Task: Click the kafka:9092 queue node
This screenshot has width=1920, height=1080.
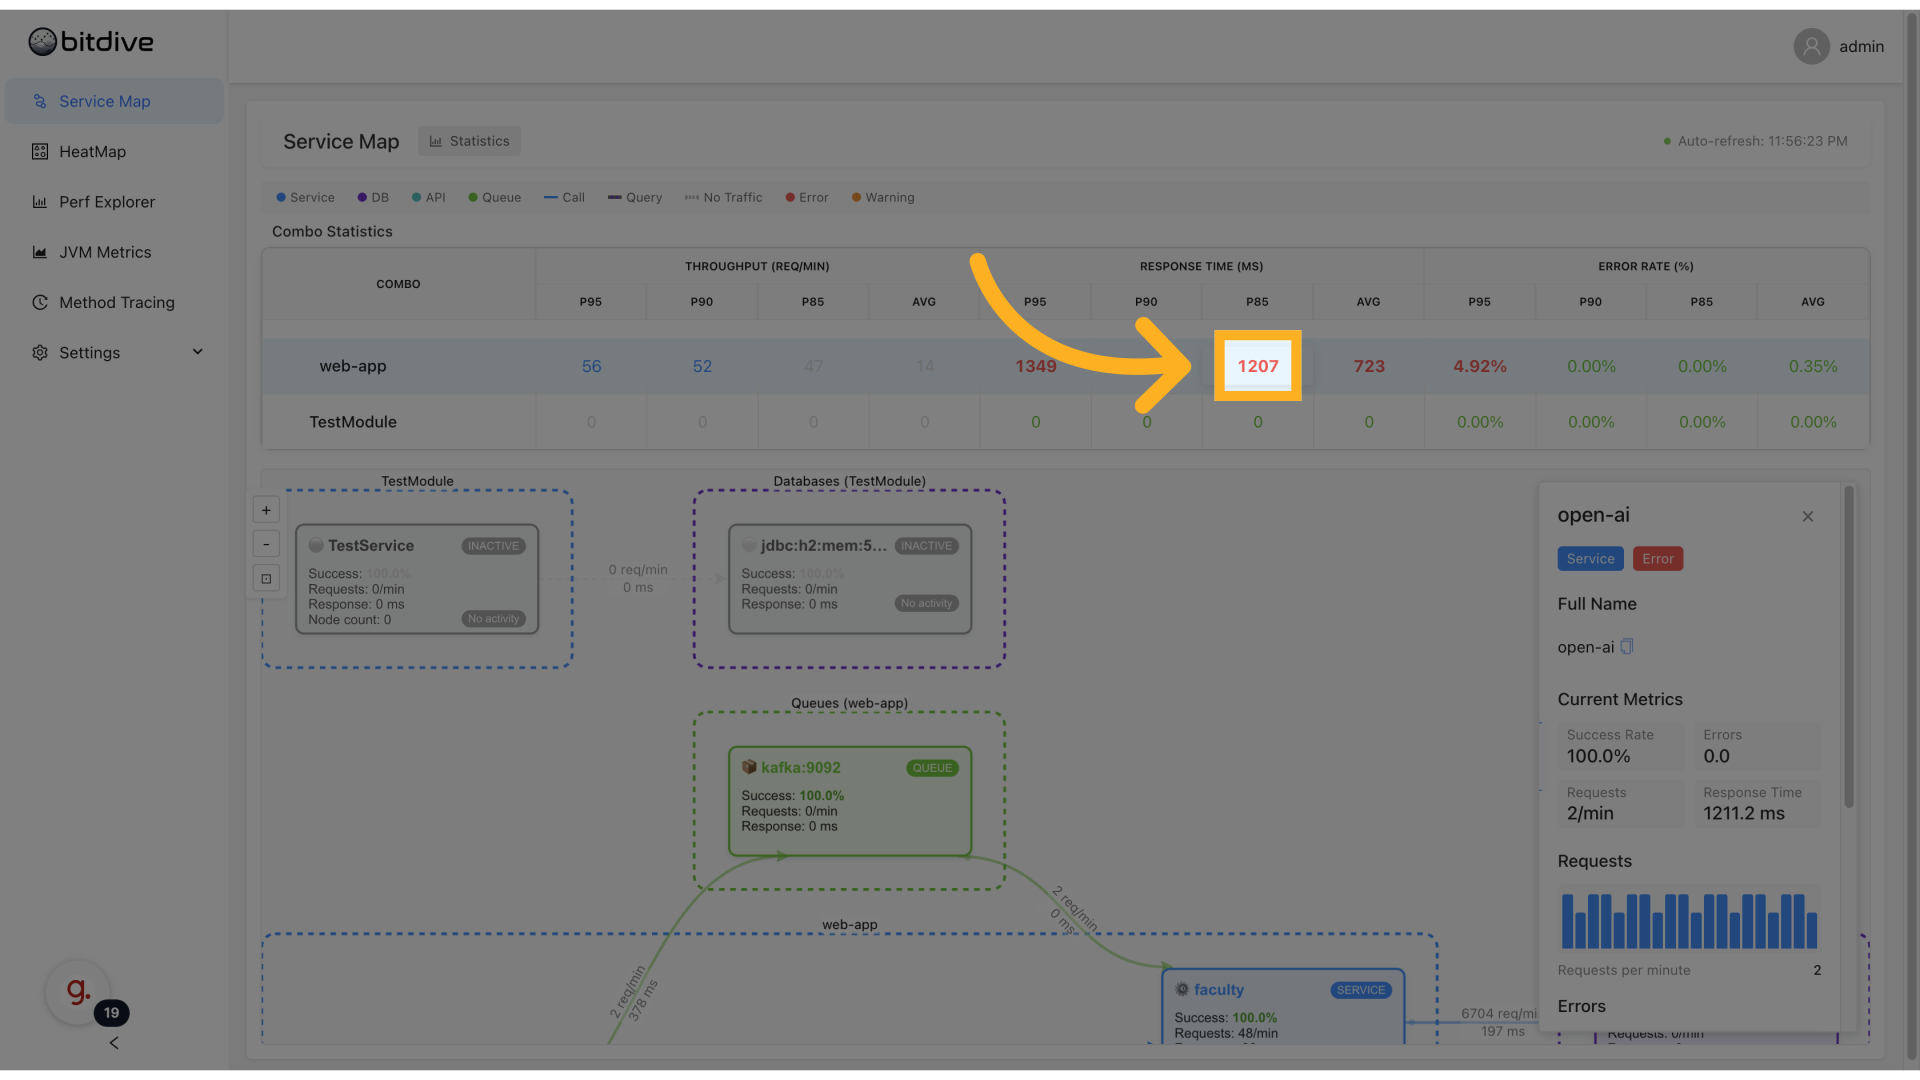Action: coord(850,801)
